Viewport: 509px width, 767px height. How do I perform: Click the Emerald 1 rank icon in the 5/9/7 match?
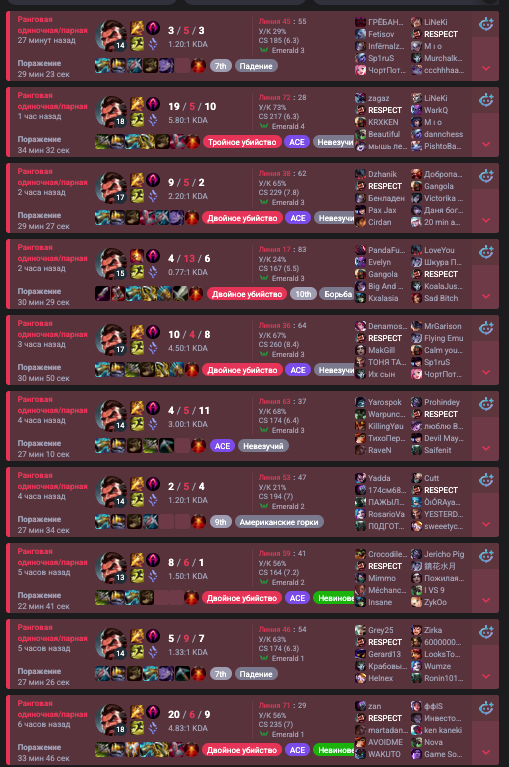(264, 658)
